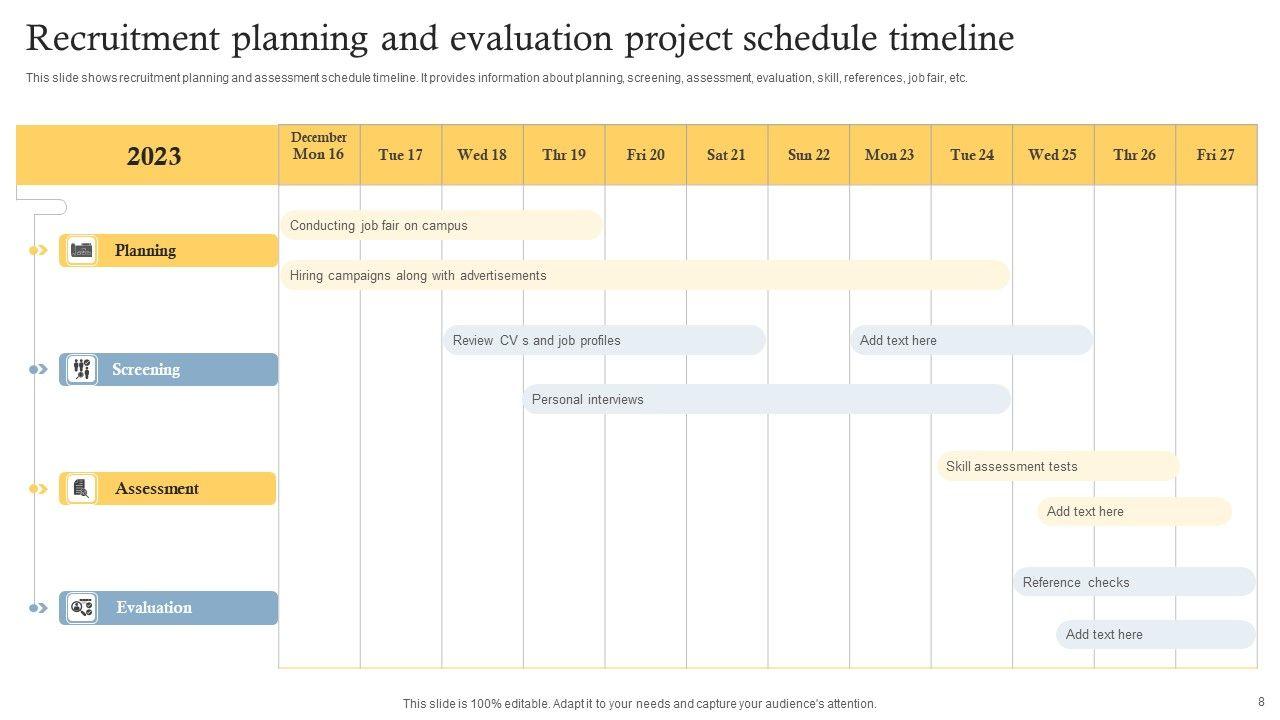Click the blue arrow marker beside Screening

click(x=39, y=370)
